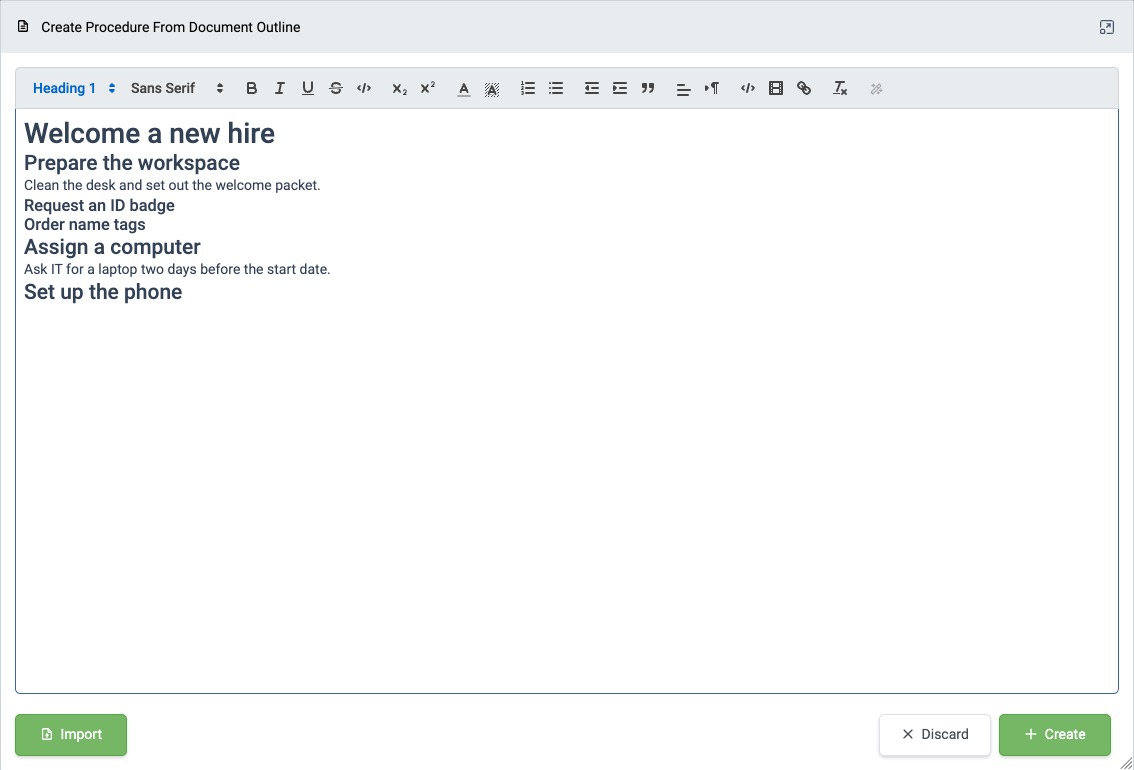
Task: Click the 'Prepare the workspace' heading
Action: pyautogui.click(x=132, y=163)
